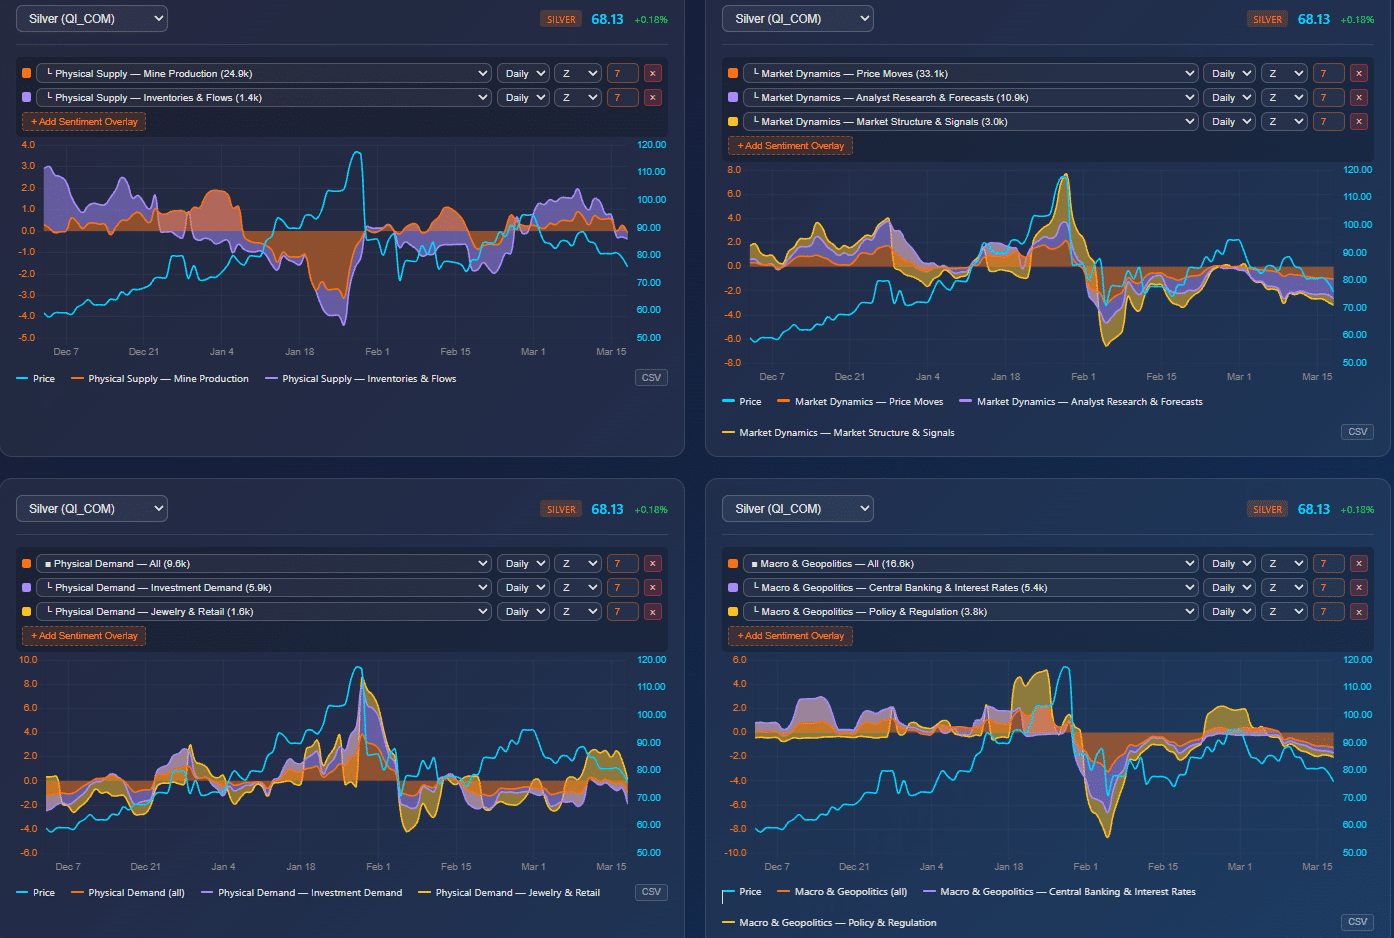Remove the Price Moves series row
The height and width of the screenshot is (938, 1394).
click(x=1358, y=73)
